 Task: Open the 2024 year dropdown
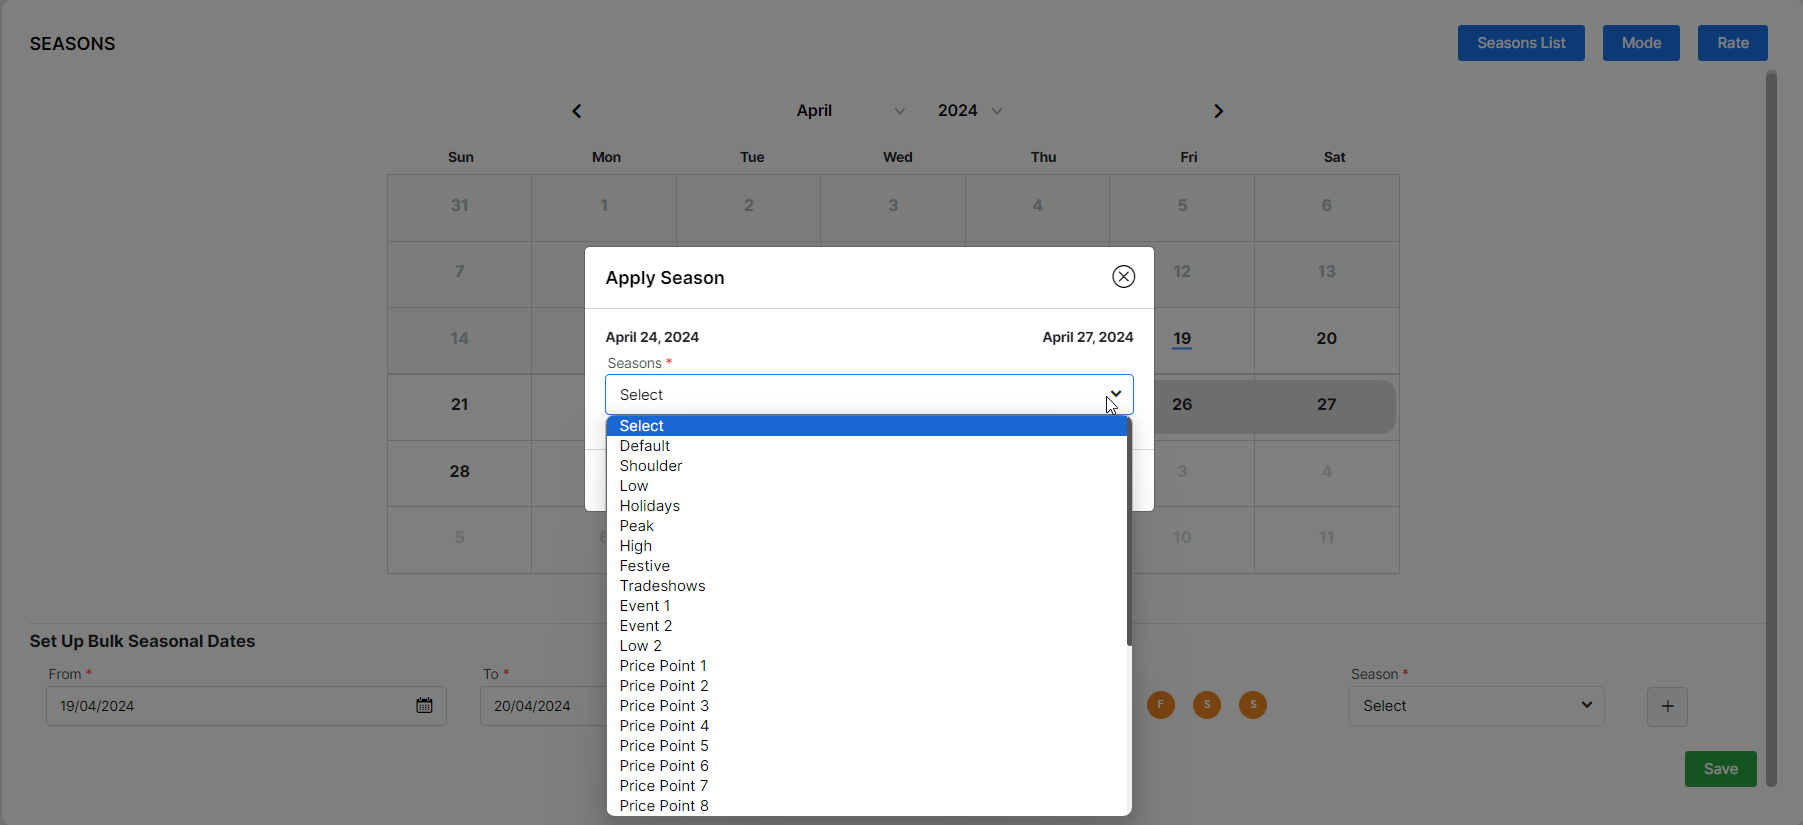969,111
